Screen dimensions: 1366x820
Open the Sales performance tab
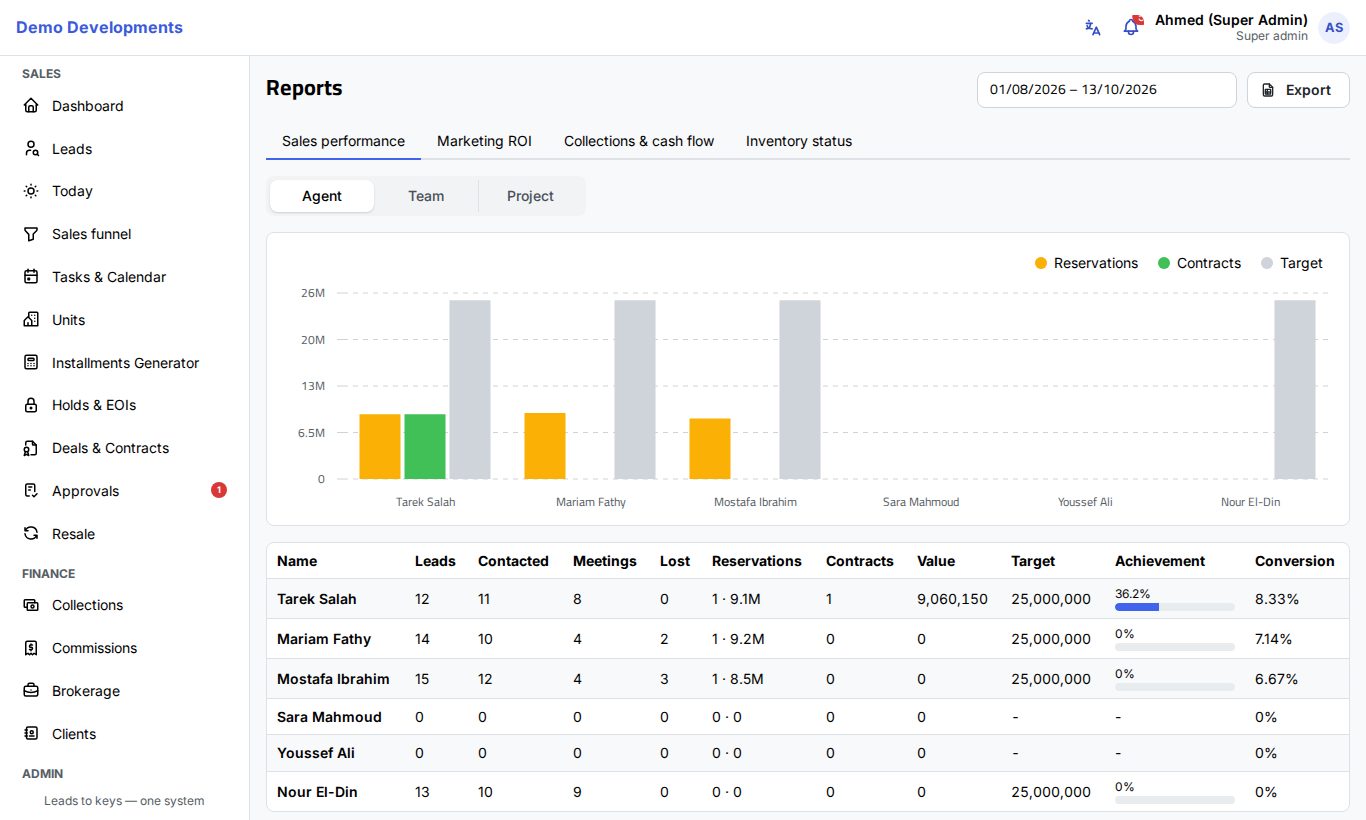(x=343, y=141)
